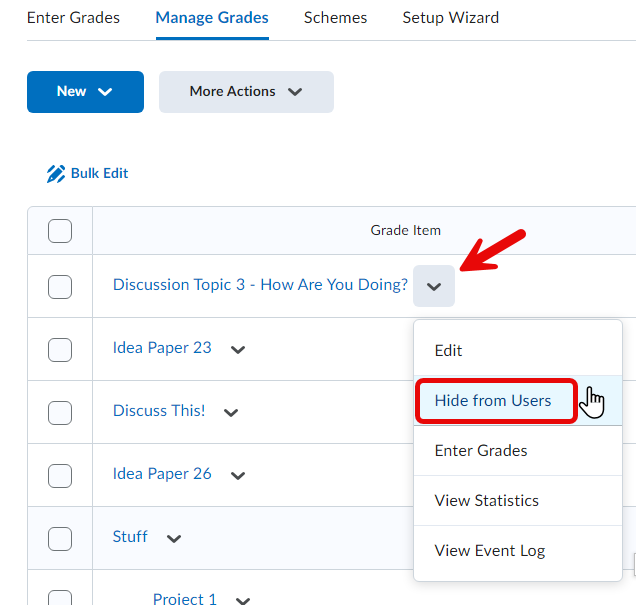Select Edit from the context menu
This screenshot has width=636, height=605.
(x=449, y=351)
